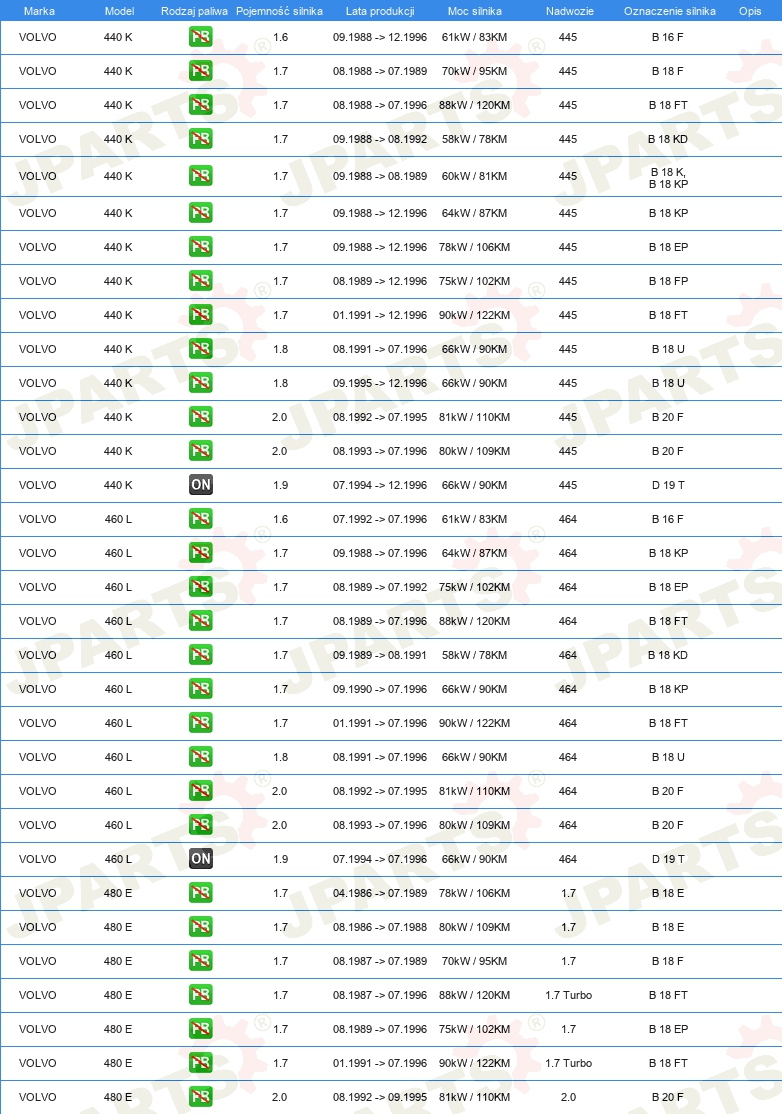Select the Rodzaj paliwa column header
This screenshot has width=782, height=1114.
point(195,11)
